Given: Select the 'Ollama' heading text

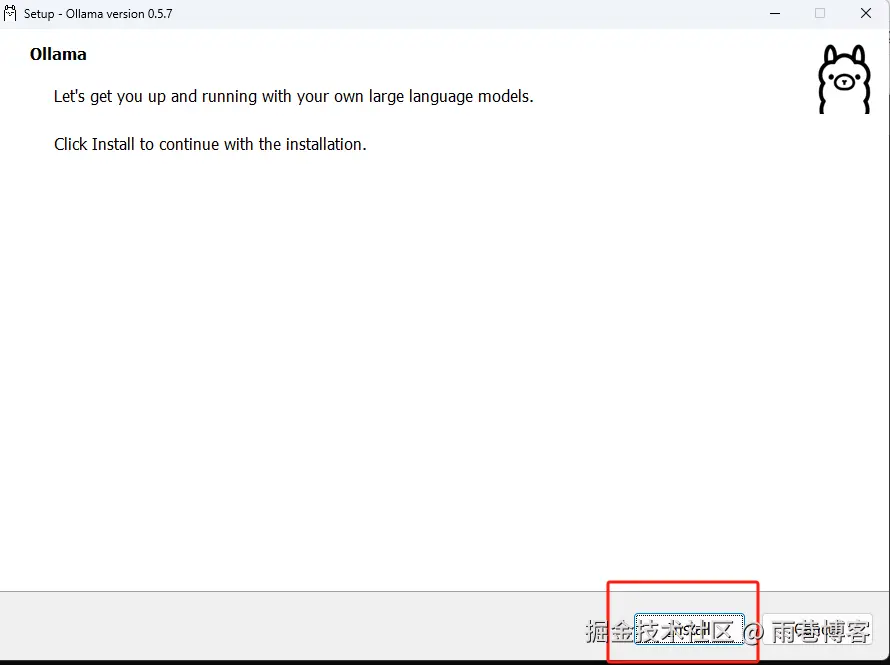Looking at the screenshot, I should [58, 54].
